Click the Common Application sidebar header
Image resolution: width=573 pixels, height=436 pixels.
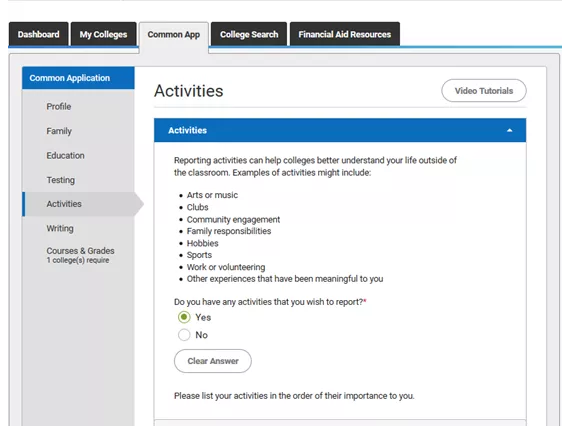[78, 78]
